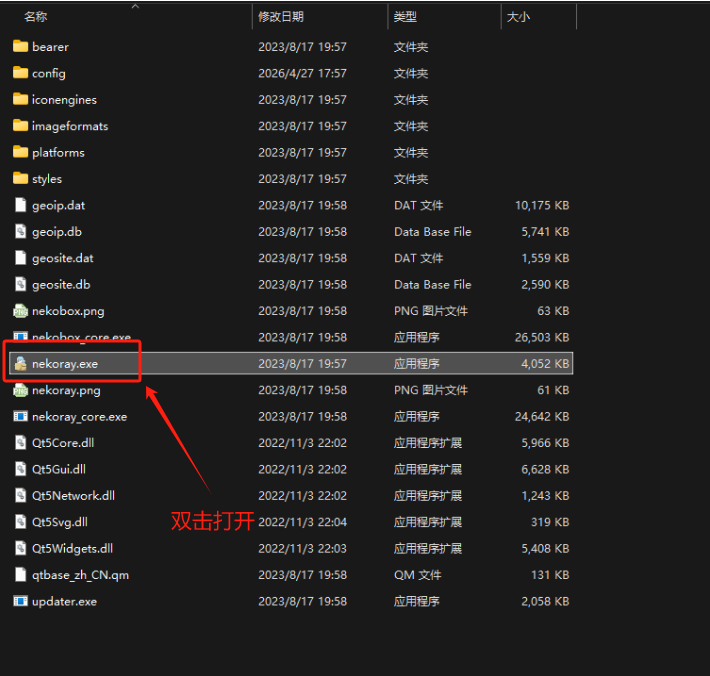This screenshot has width=710, height=676.
Task: Click the Qt5Core.dll file icon
Action: click(x=20, y=442)
